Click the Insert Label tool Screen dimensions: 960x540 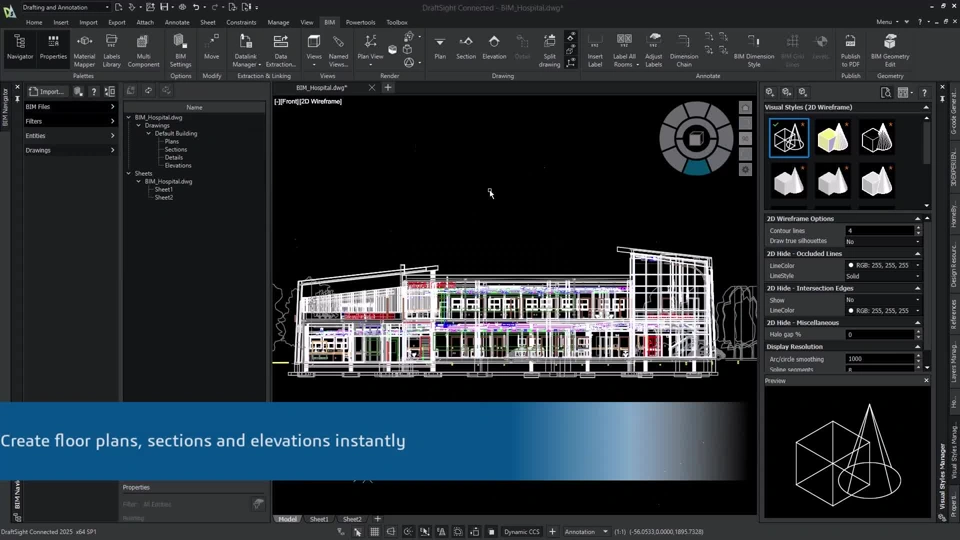tap(595, 46)
